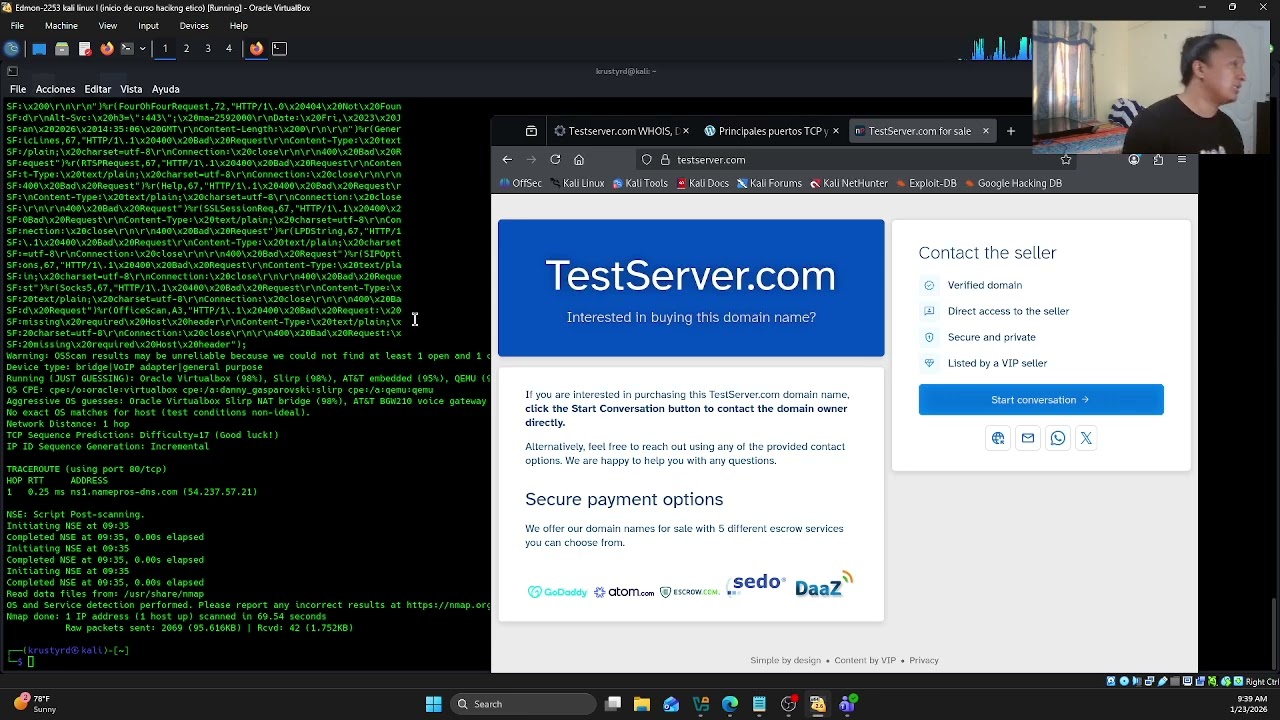Open the VirtualBox Help menu
Image resolution: width=1280 pixels, height=720 pixels.
238,25
